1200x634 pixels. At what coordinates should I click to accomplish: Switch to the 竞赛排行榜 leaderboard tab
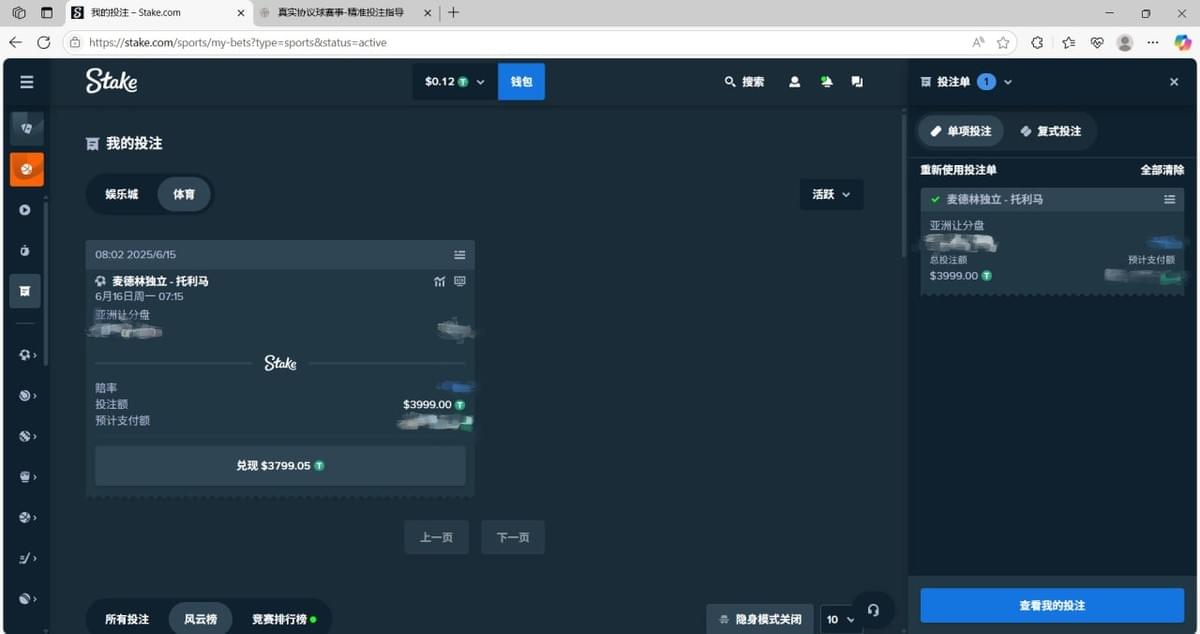(x=284, y=619)
